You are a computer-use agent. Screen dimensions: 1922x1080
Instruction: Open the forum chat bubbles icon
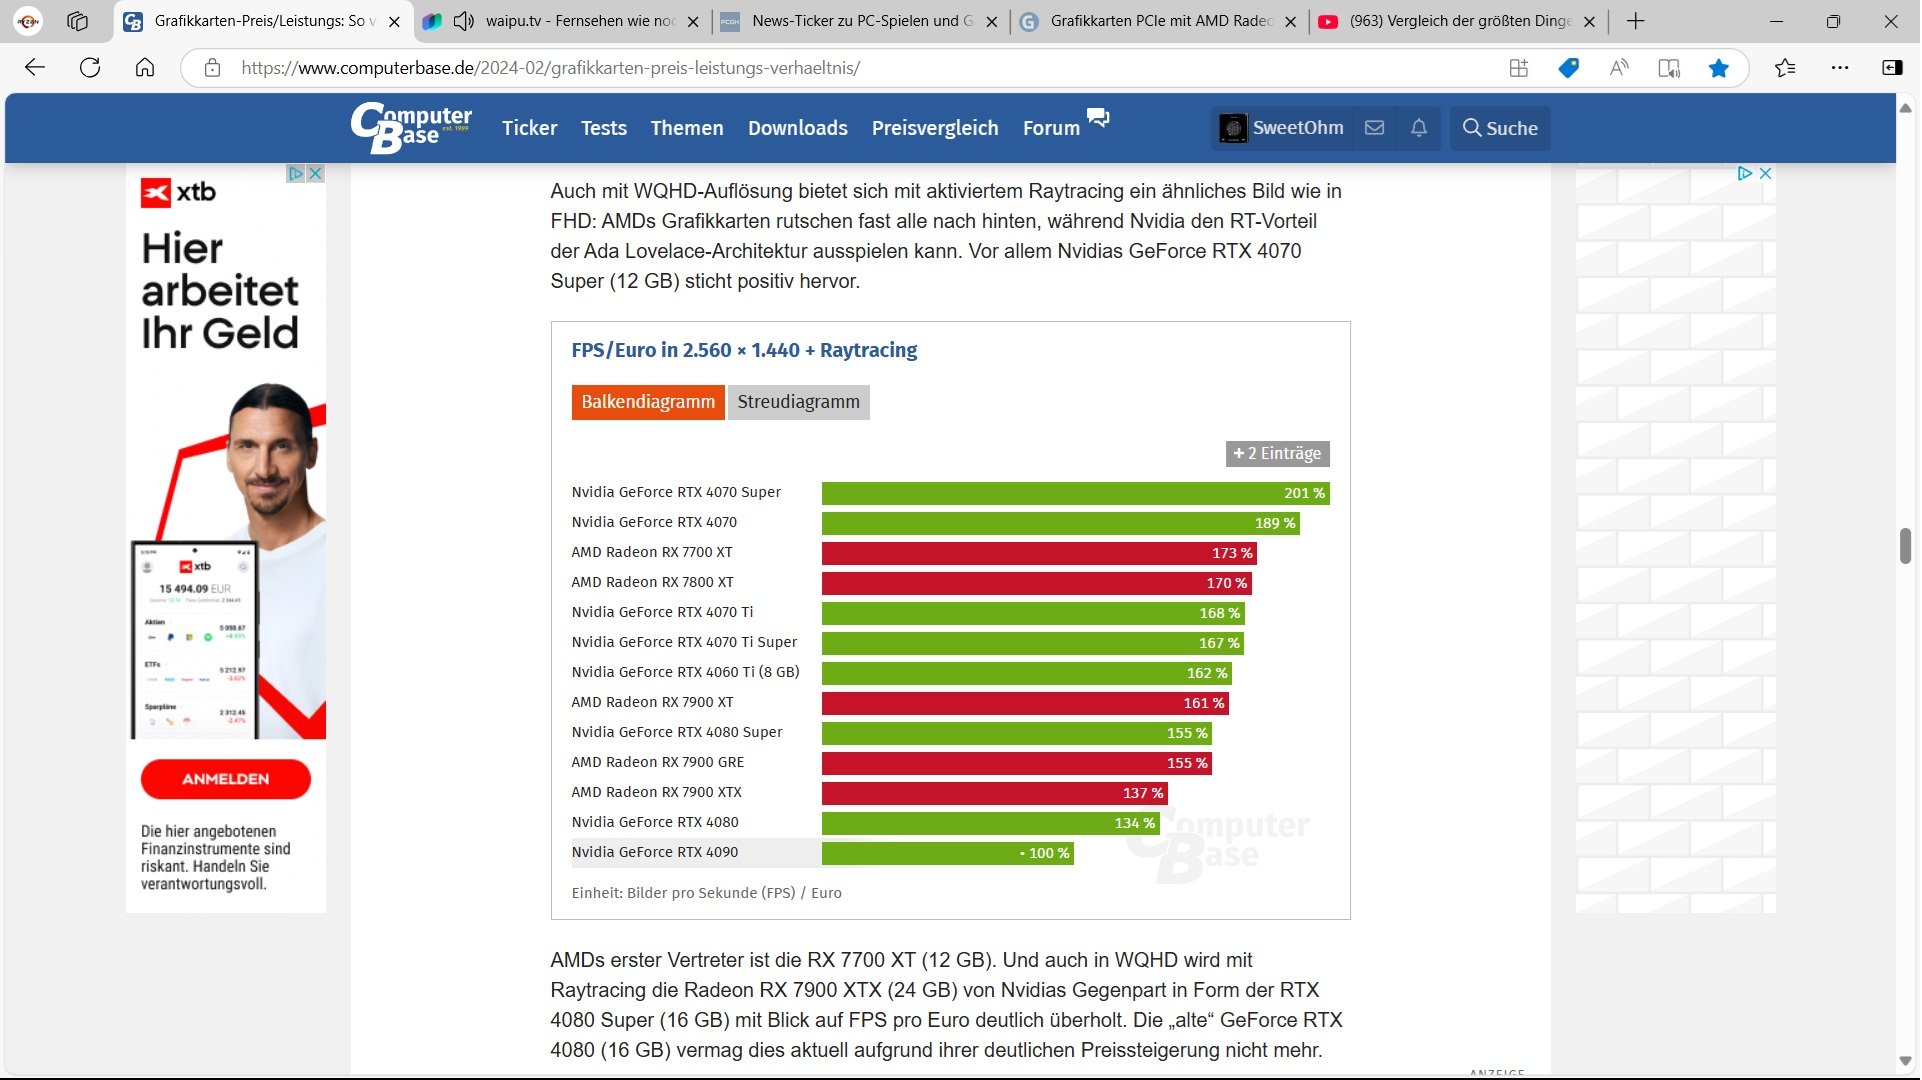(x=1098, y=118)
